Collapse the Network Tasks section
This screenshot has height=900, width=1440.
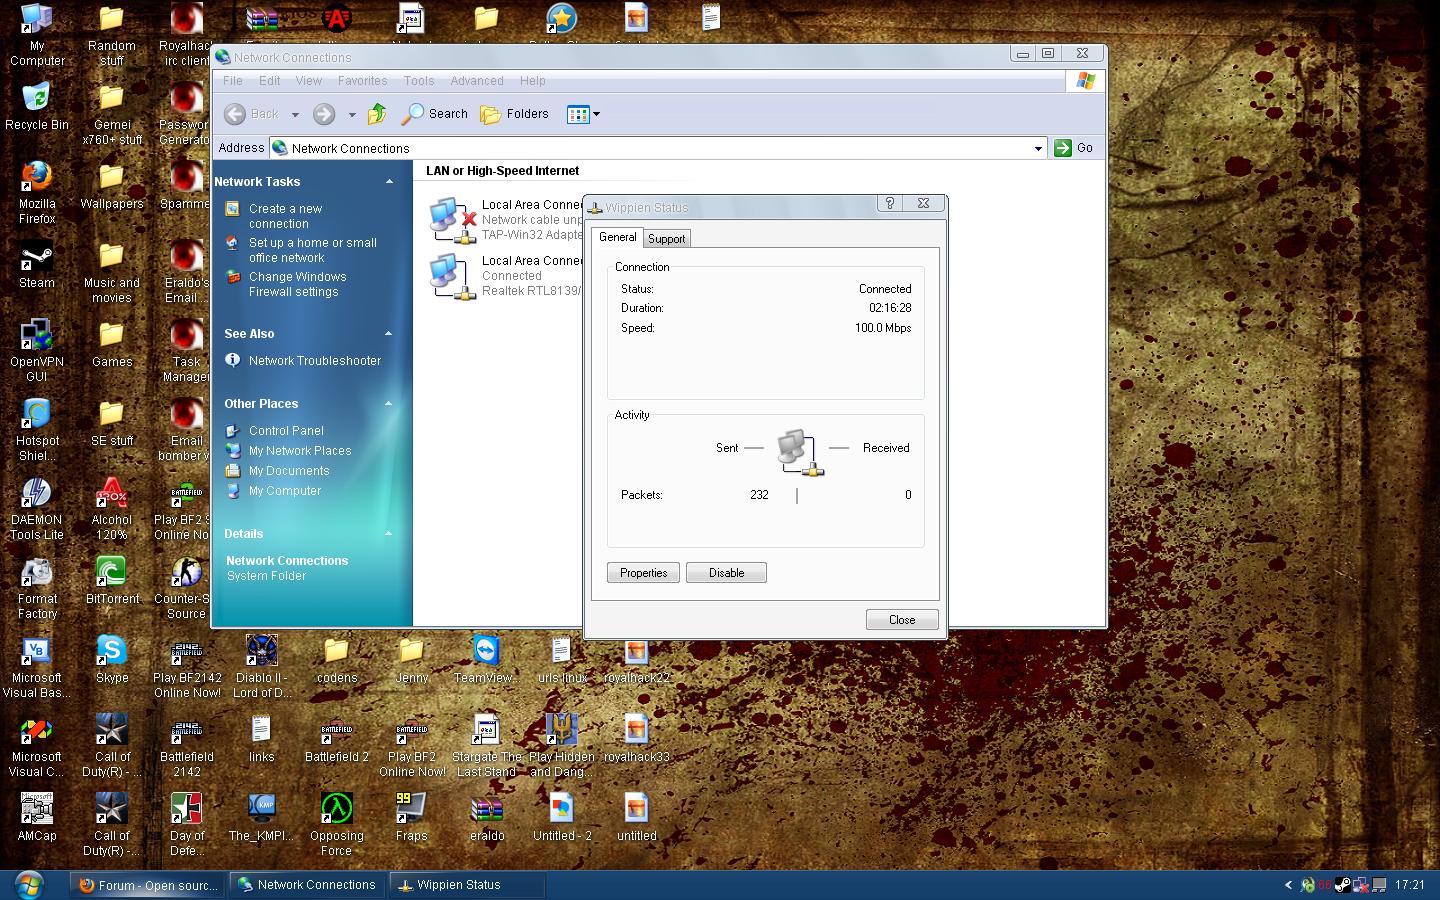click(389, 182)
